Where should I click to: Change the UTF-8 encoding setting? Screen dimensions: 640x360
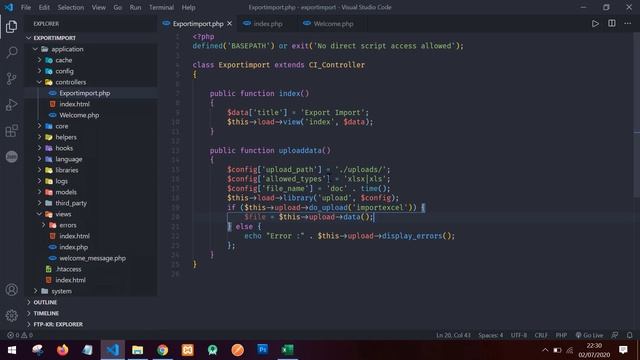coord(519,335)
